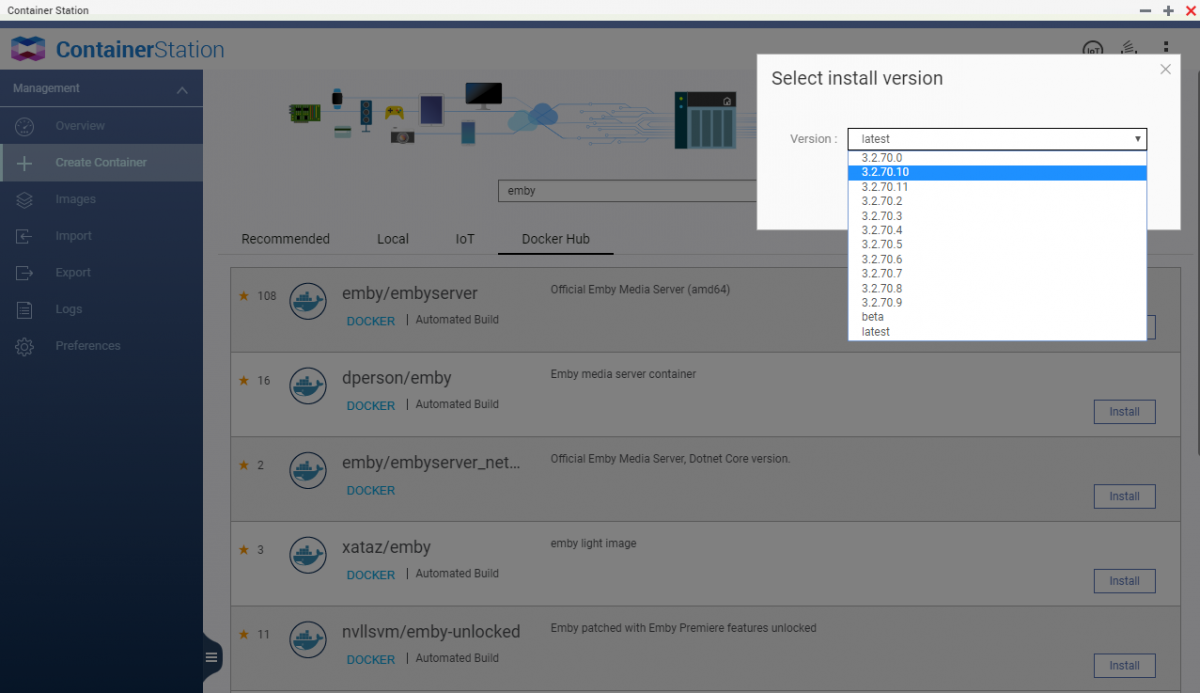1200x693 pixels.
Task: Select version 3.2.70.8 option
Action: pyautogui.click(x=997, y=288)
